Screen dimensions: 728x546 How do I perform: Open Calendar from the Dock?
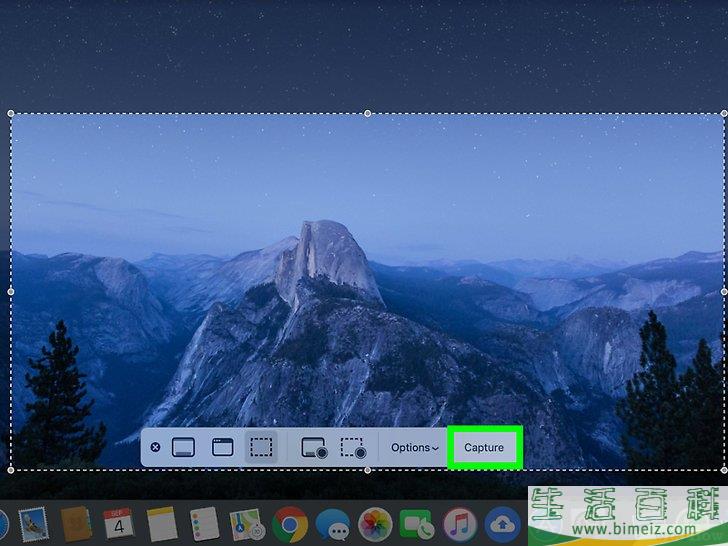(118, 524)
